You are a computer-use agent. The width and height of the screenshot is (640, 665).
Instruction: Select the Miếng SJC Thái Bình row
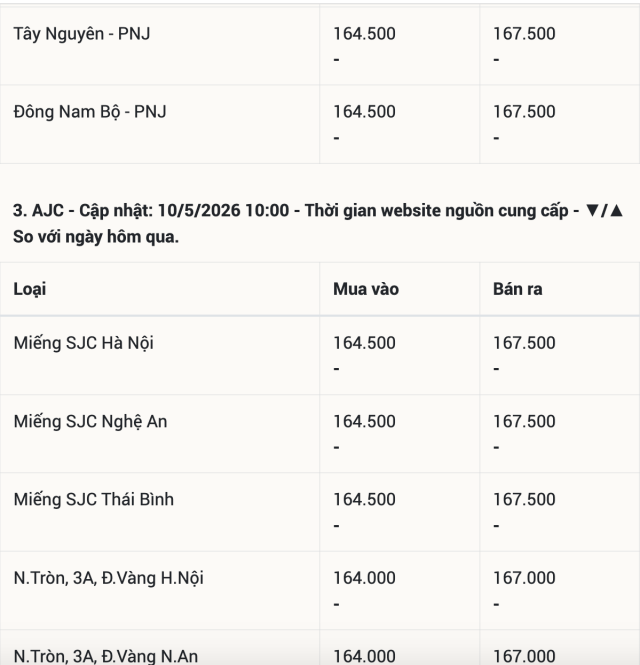[x=320, y=512]
